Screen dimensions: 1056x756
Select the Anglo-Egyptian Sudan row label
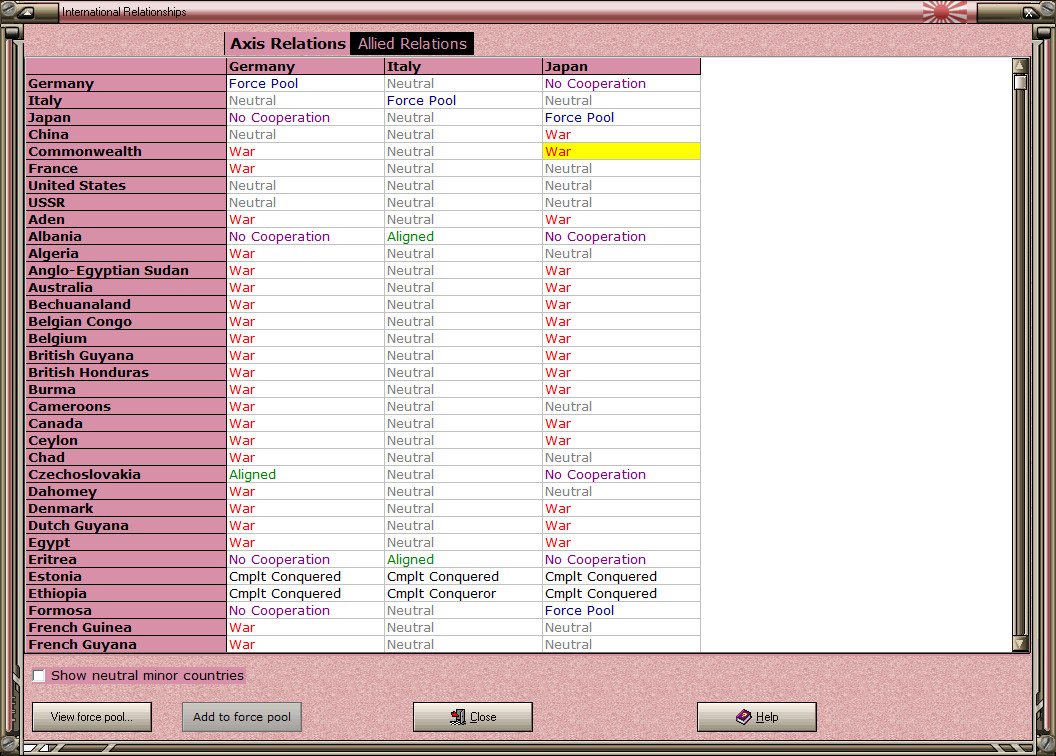point(126,271)
